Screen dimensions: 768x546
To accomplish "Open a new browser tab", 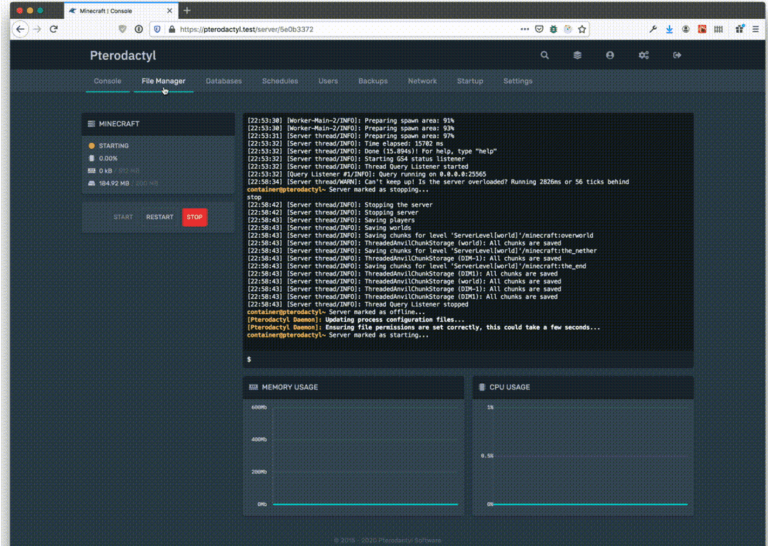I will pyautogui.click(x=187, y=11).
